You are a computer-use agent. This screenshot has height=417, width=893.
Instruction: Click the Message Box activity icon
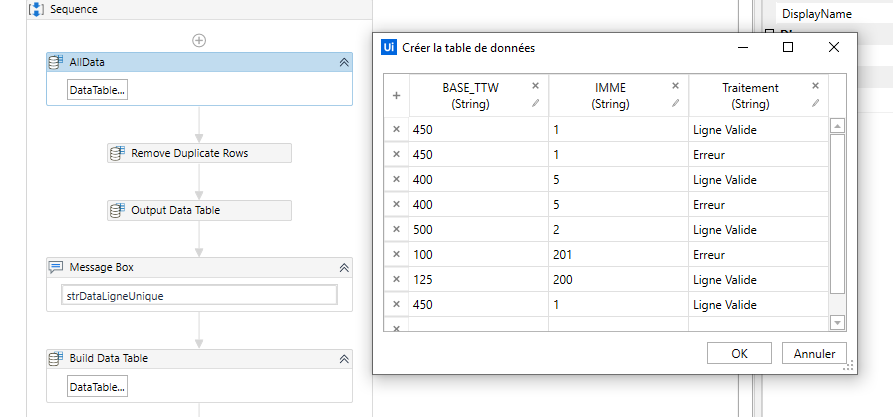click(x=57, y=268)
